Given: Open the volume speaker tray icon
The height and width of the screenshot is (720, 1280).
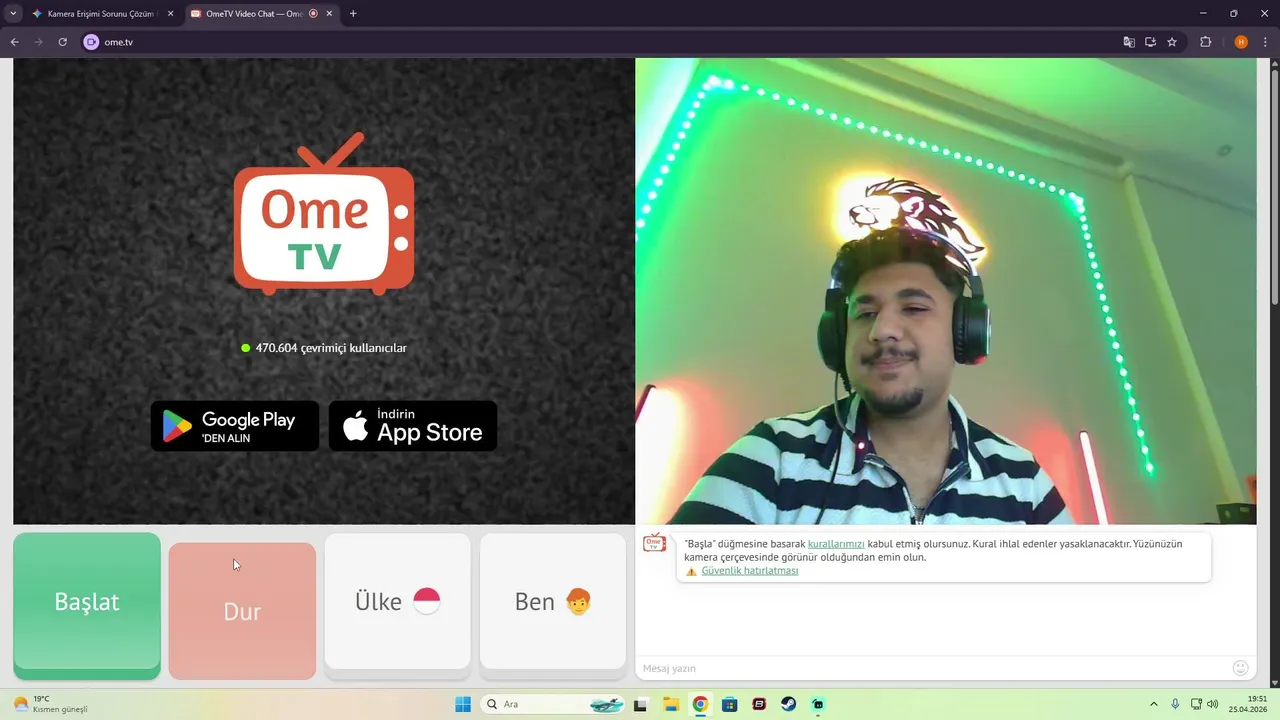Looking at the screenshot, I should (x=1213, y=704).
